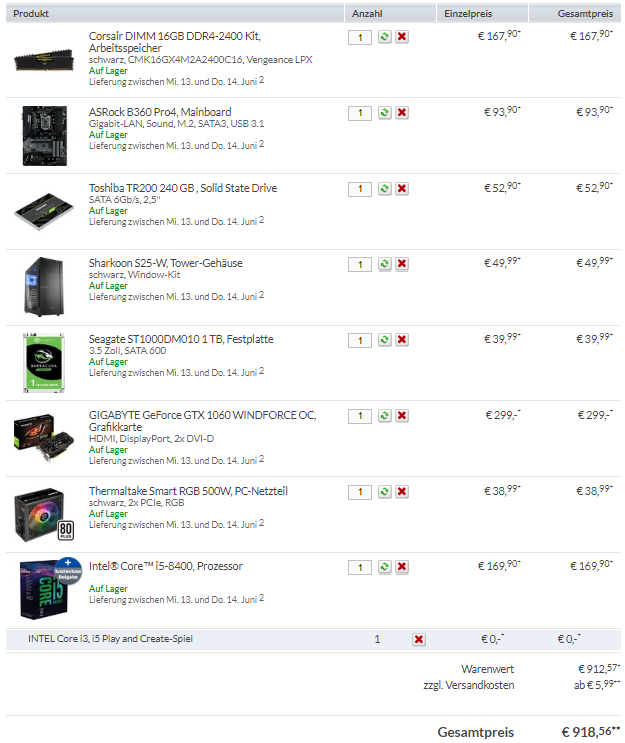Viewport: 625px width, 743px height.
Task: Click the Gesamtpreis column header
Action: (x=585, y=14)
